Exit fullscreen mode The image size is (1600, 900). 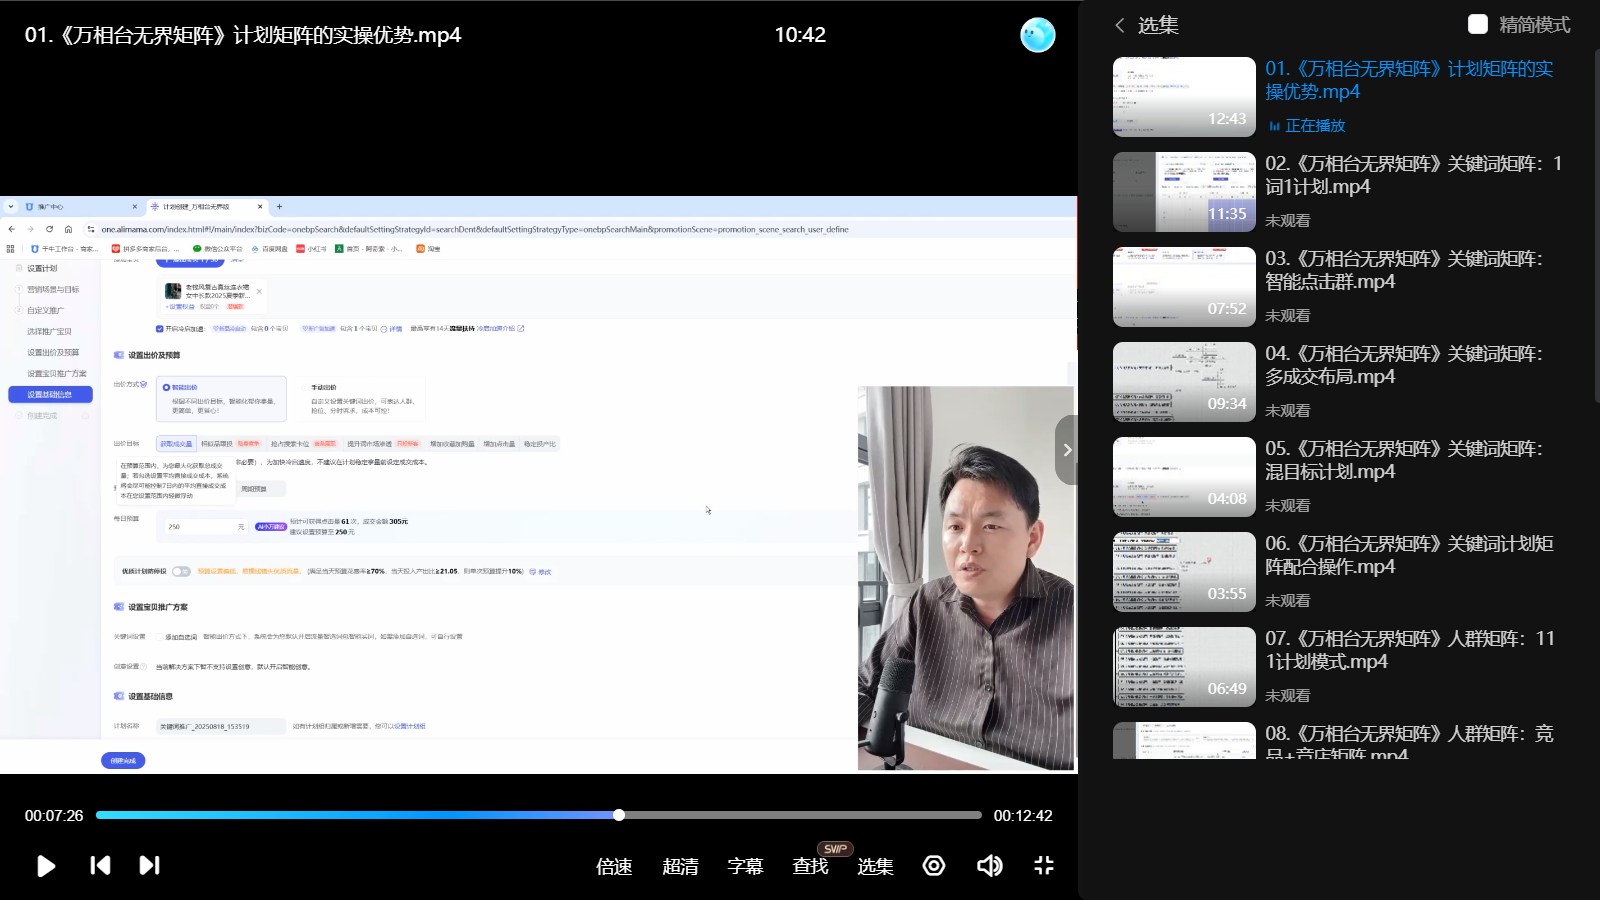tap(1044, 866)
